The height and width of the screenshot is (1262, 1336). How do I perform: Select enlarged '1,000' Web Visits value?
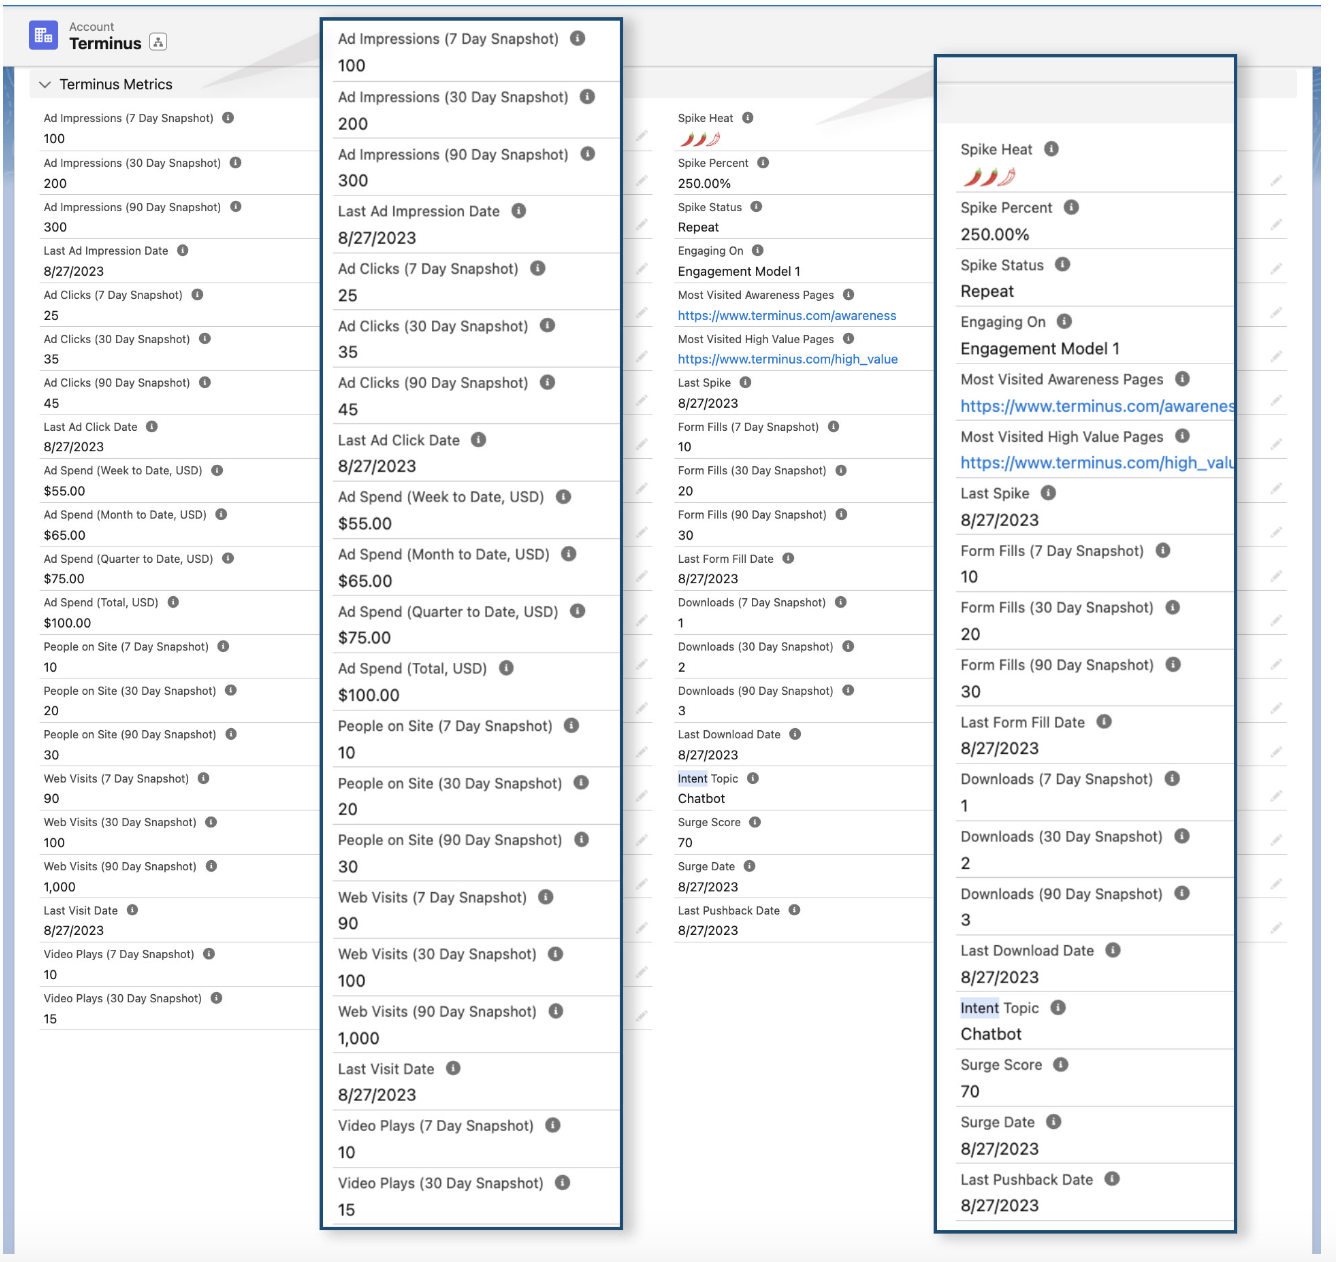click(x=359, y=1038)
